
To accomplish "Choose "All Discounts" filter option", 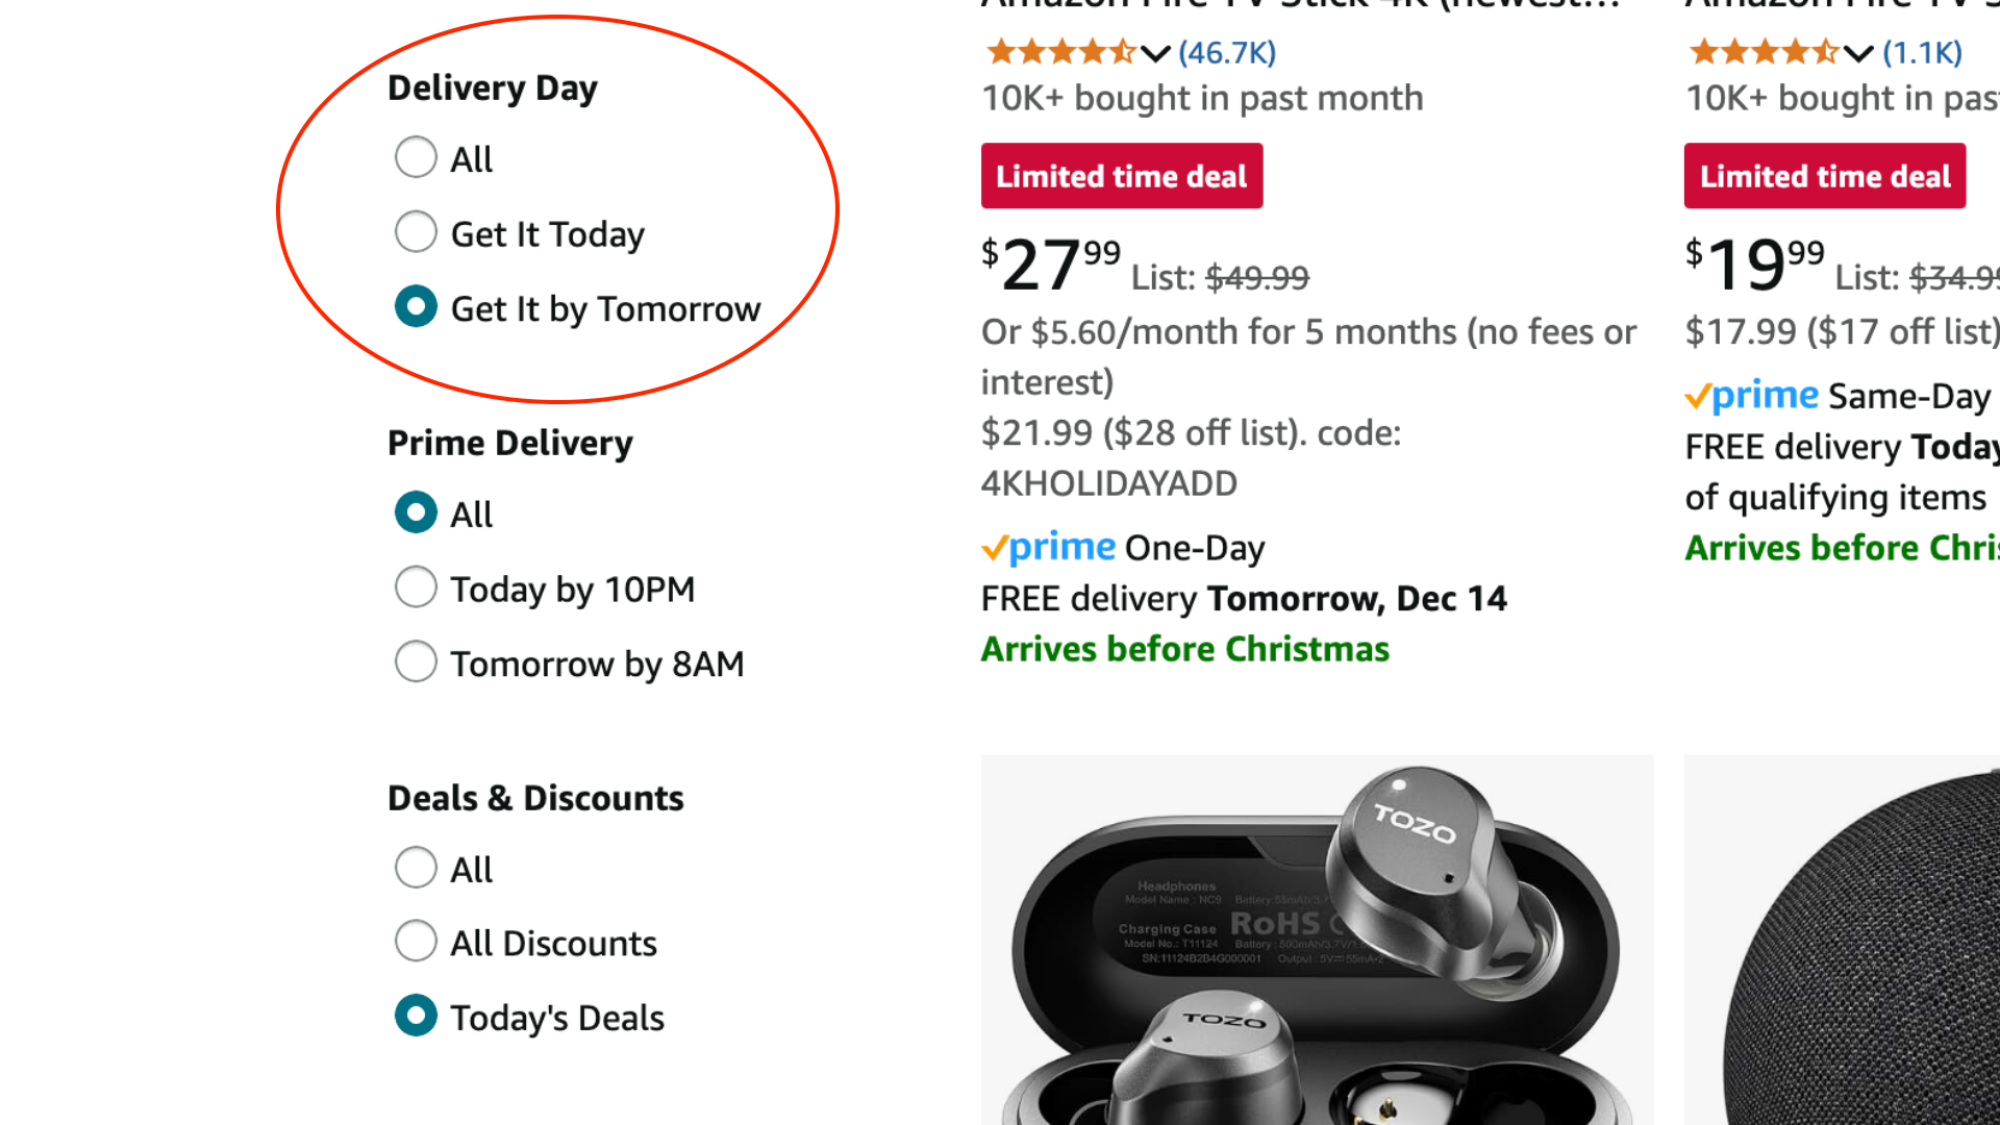I will 416,941.
